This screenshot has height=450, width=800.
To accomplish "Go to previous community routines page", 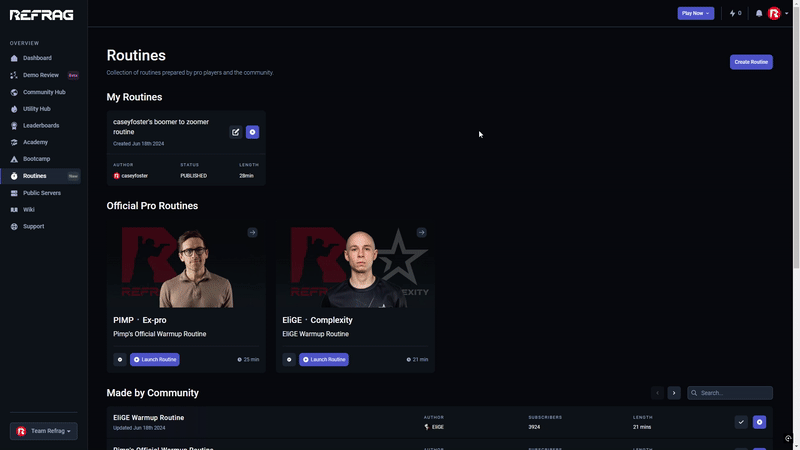I will [x=657, y=393].
